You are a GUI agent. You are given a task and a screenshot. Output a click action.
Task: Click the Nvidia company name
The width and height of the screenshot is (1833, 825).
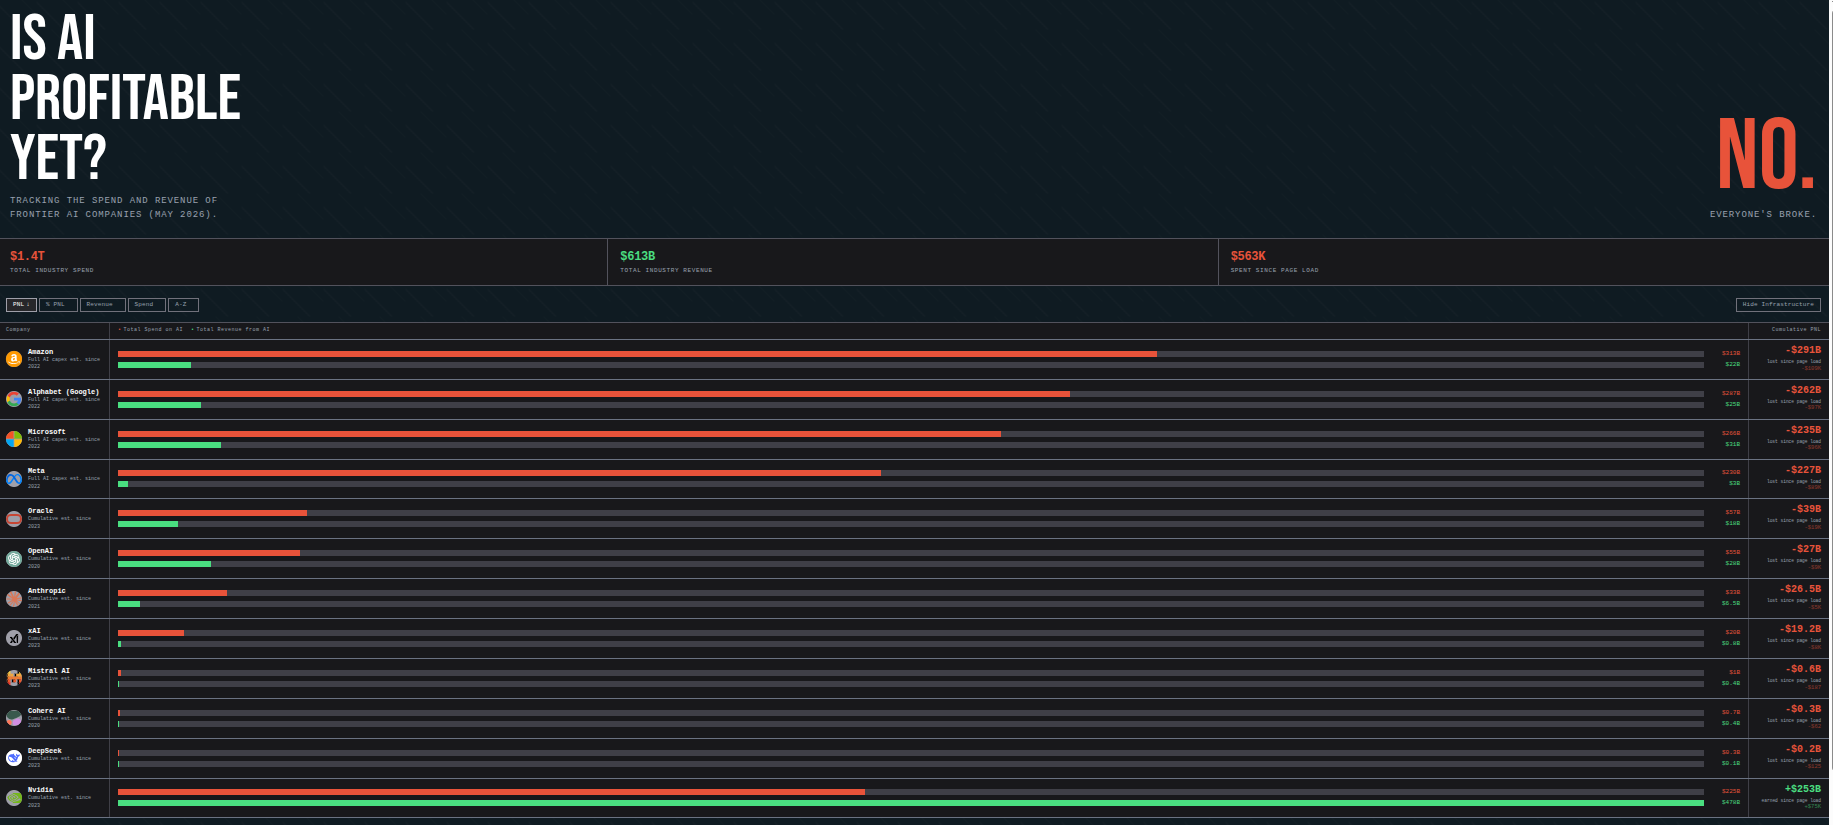pyautogui.click(x=41, y=790)
